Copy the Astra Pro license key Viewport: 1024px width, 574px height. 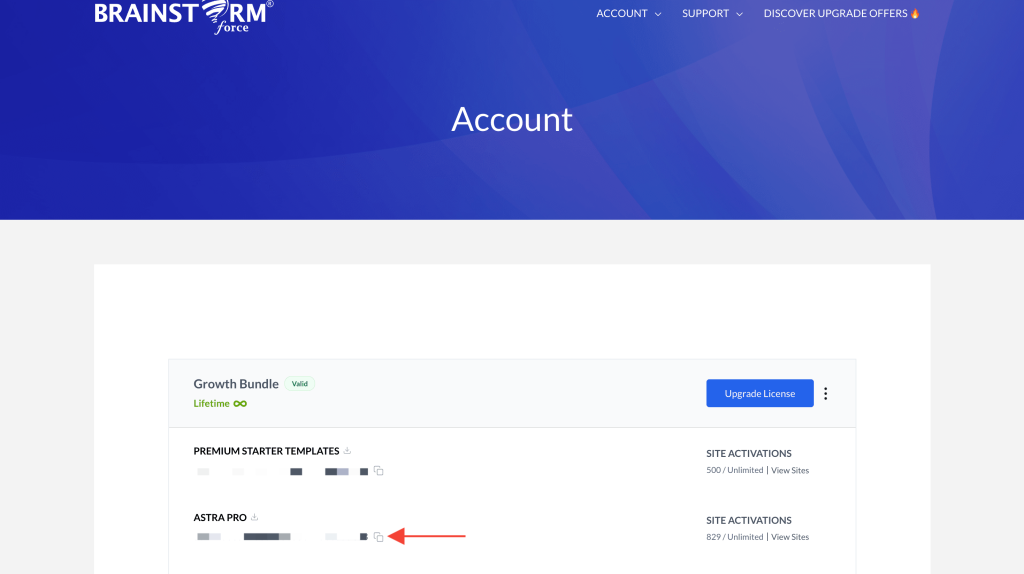tap(378, 537)
